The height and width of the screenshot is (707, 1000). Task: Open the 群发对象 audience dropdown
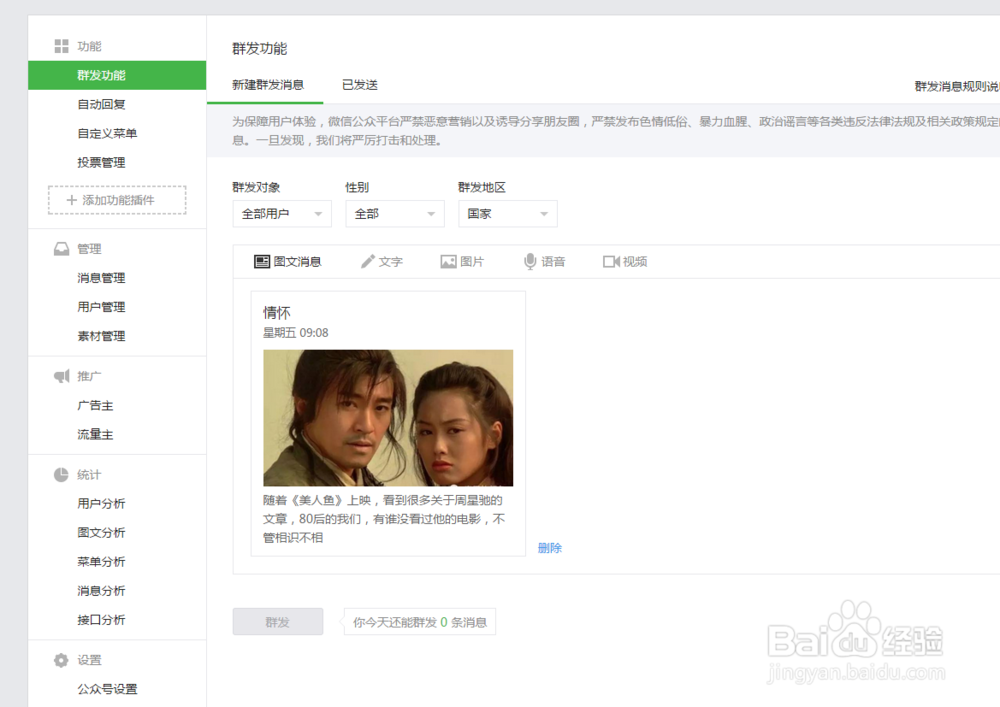pyautogui.click(x=281, y=213)
